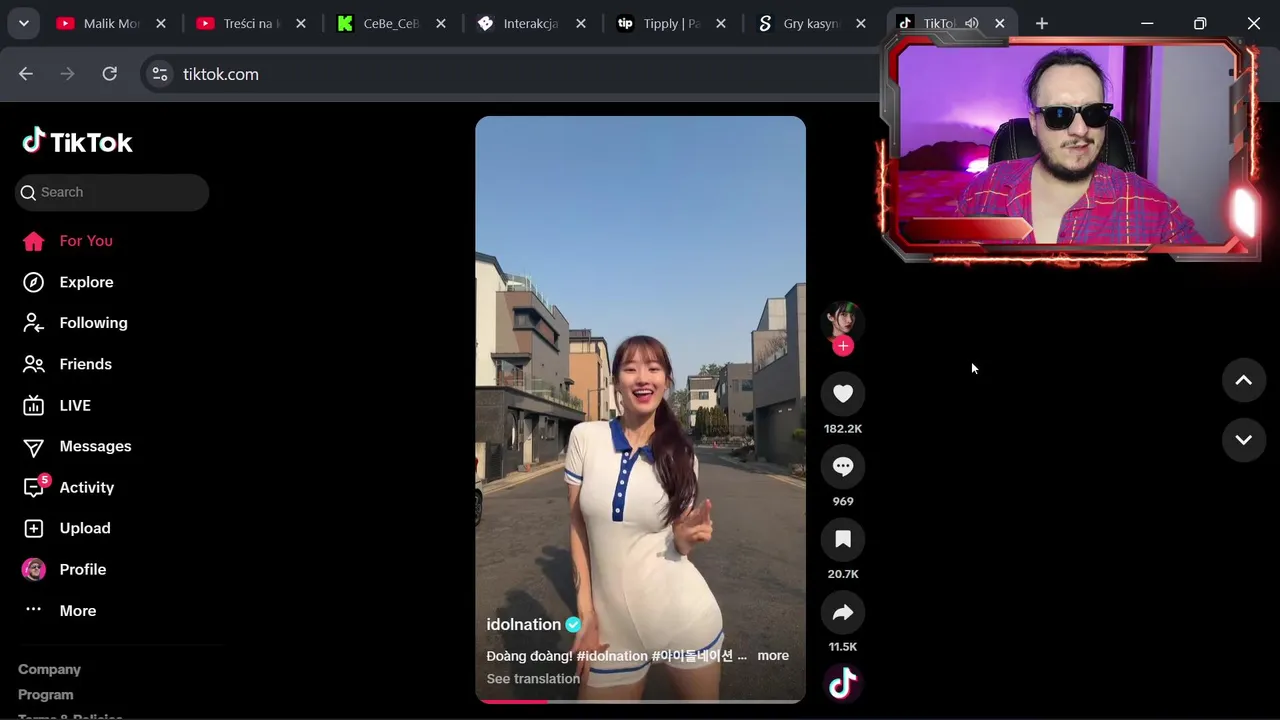Screen dimensions: 1280x720
Task: Click the Messages paper-plane icon
Action: pos(34,447)
